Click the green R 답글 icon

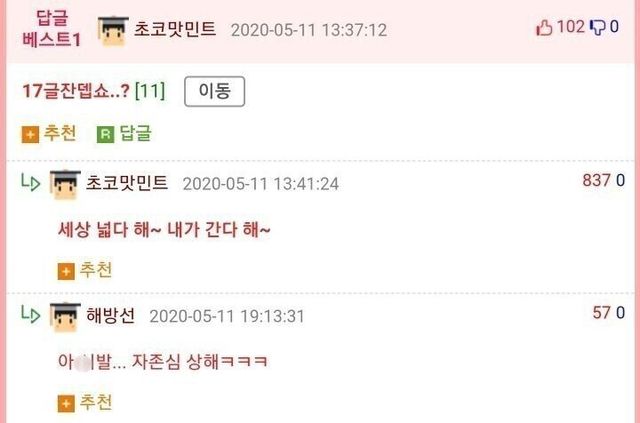[105, 135]
